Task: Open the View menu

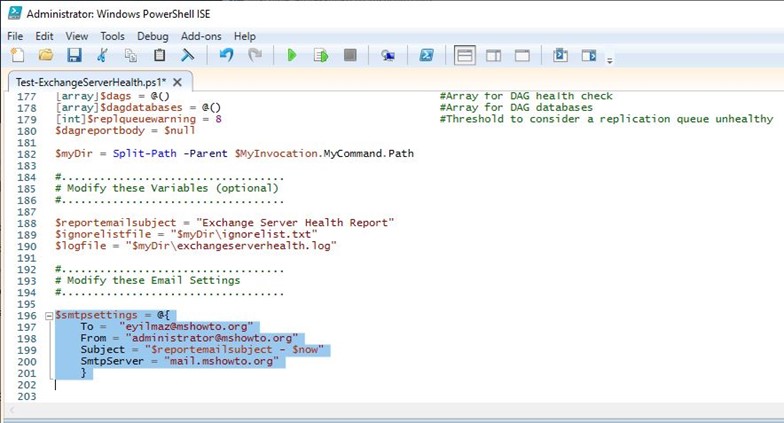Action: pos(76,36)
